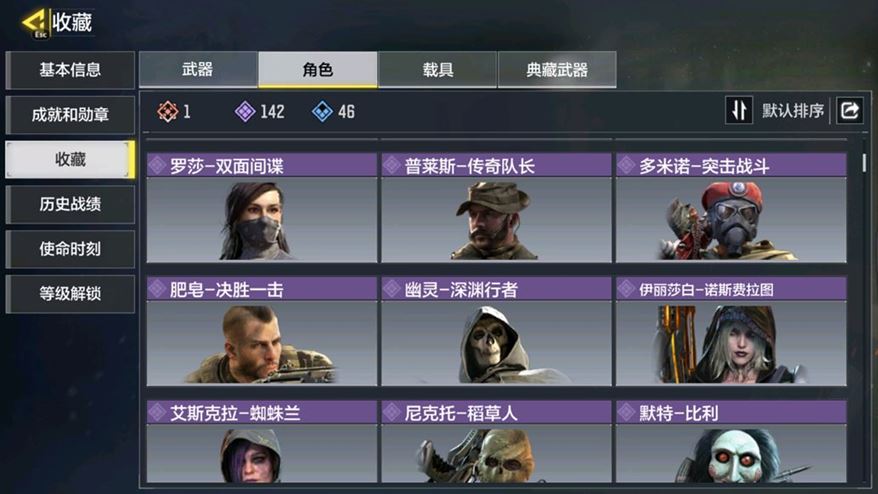Open the 典藏武器 tab
Viewport: 878px width, 494px height.
tap(557, 69)
